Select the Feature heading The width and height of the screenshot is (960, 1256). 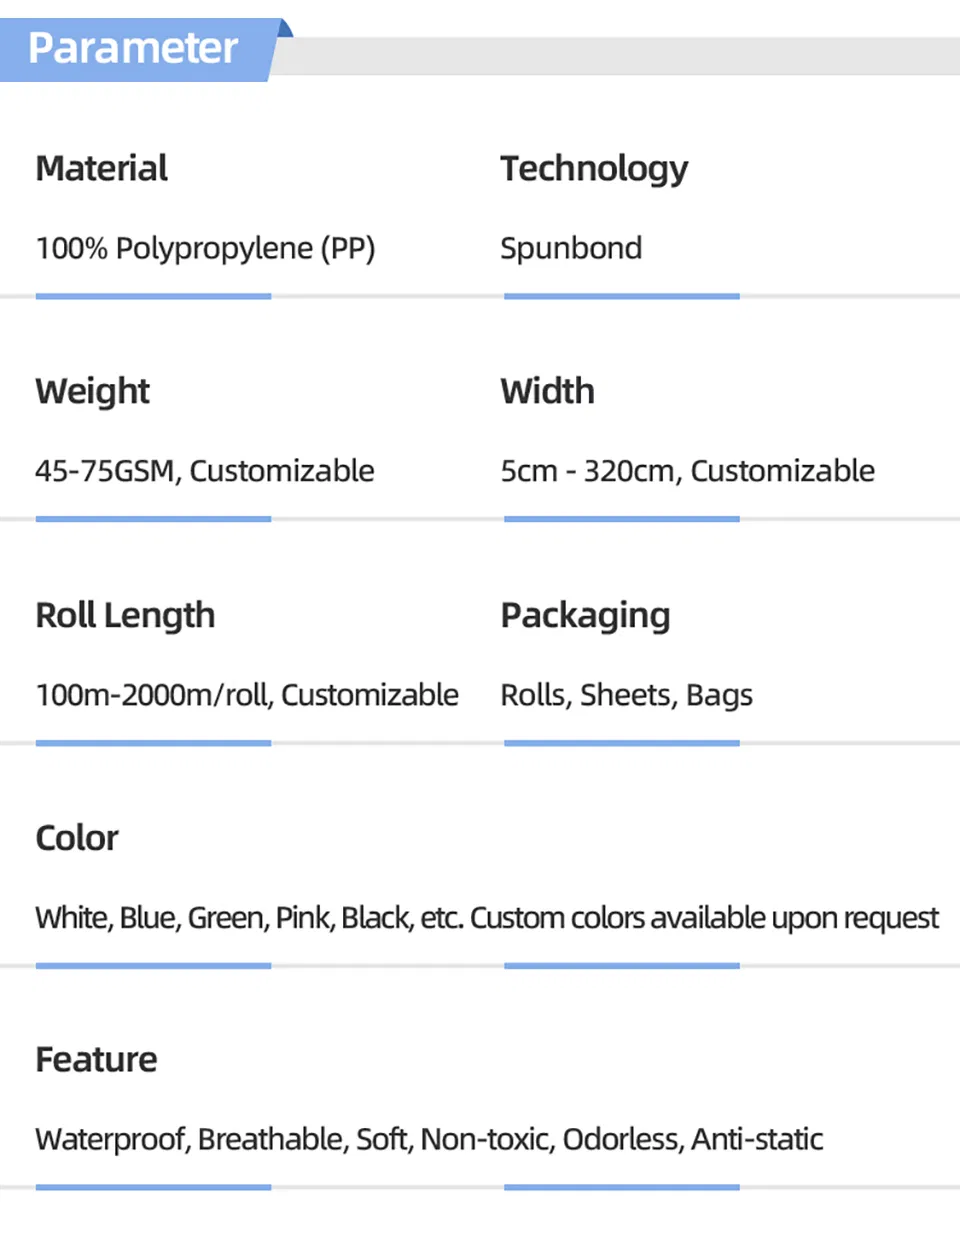pos(96,1060)
